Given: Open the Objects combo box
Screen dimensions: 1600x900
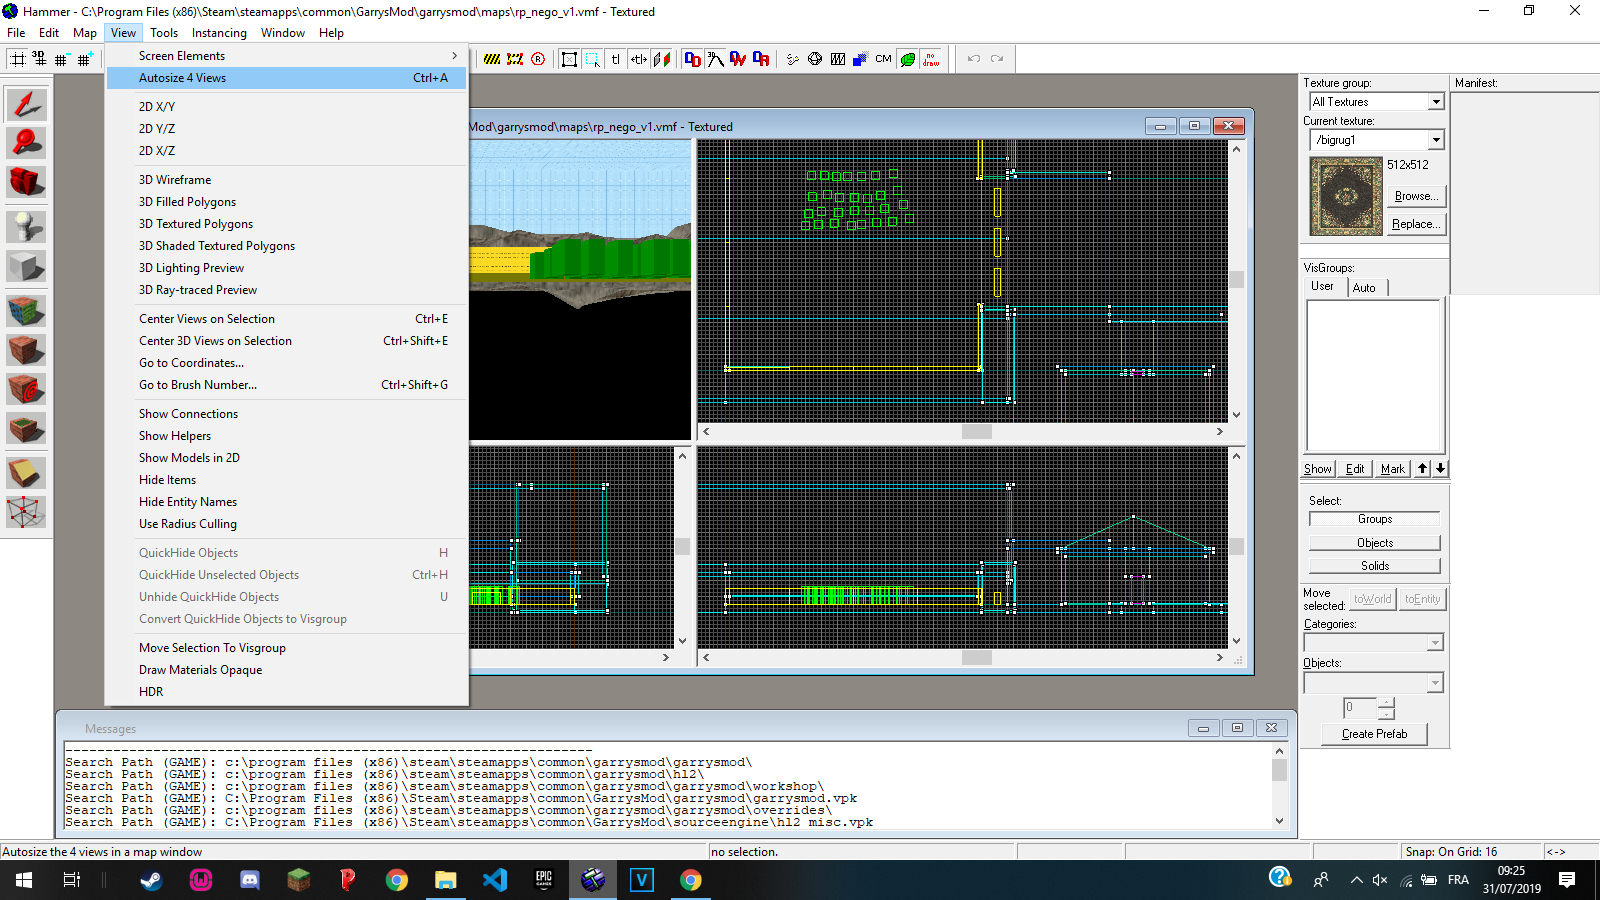Looking at the screenshot, I should click(x=1373, y=683).
